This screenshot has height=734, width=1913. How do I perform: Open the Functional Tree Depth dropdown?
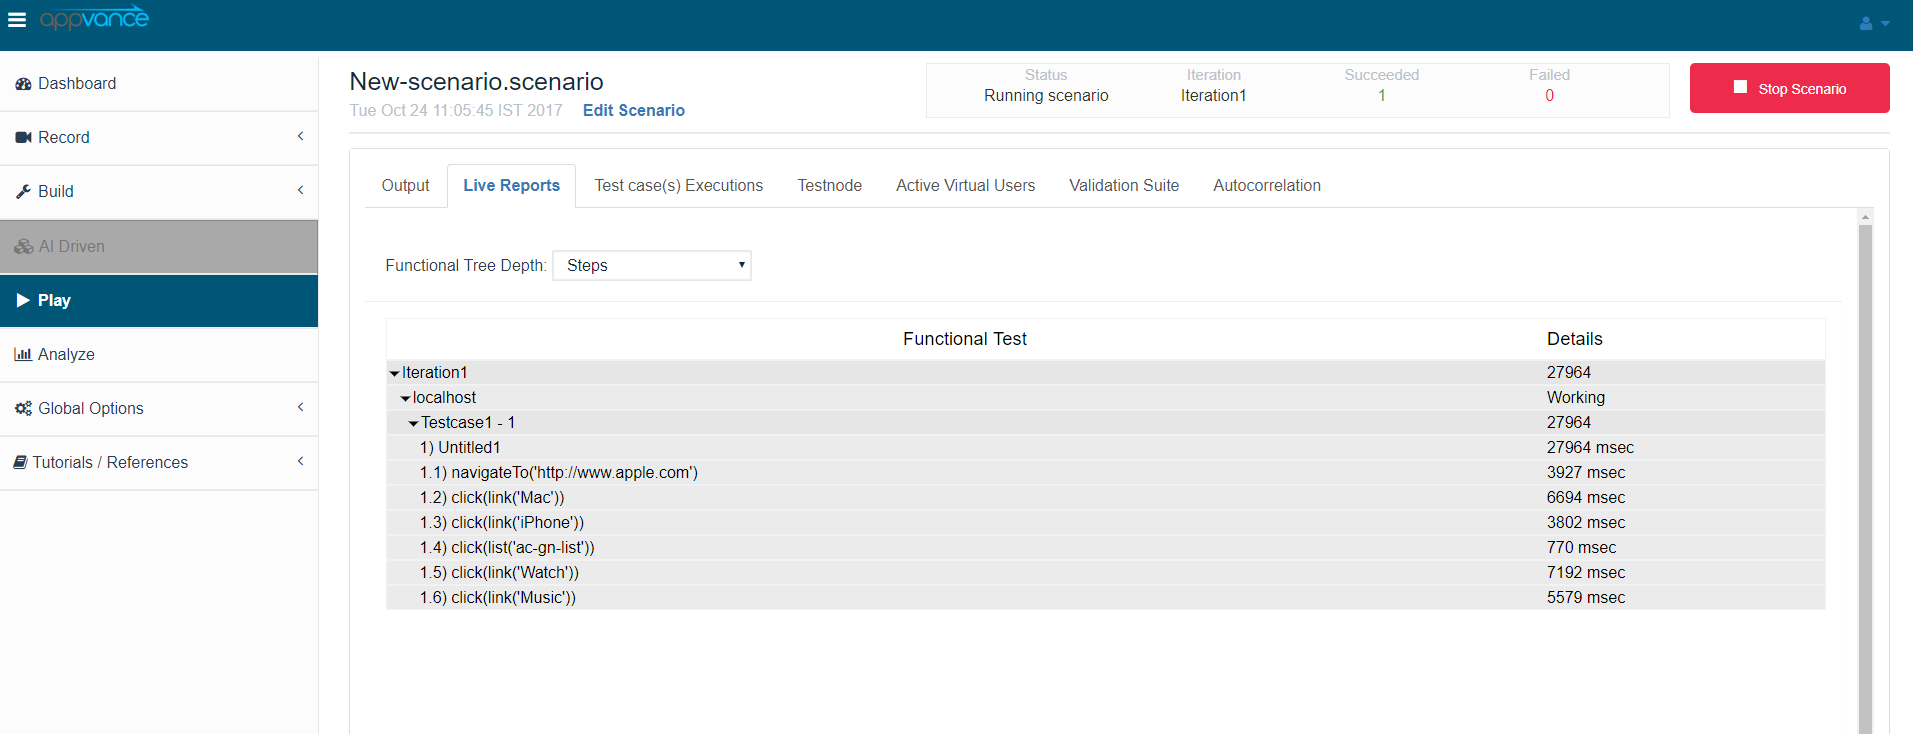651,266
